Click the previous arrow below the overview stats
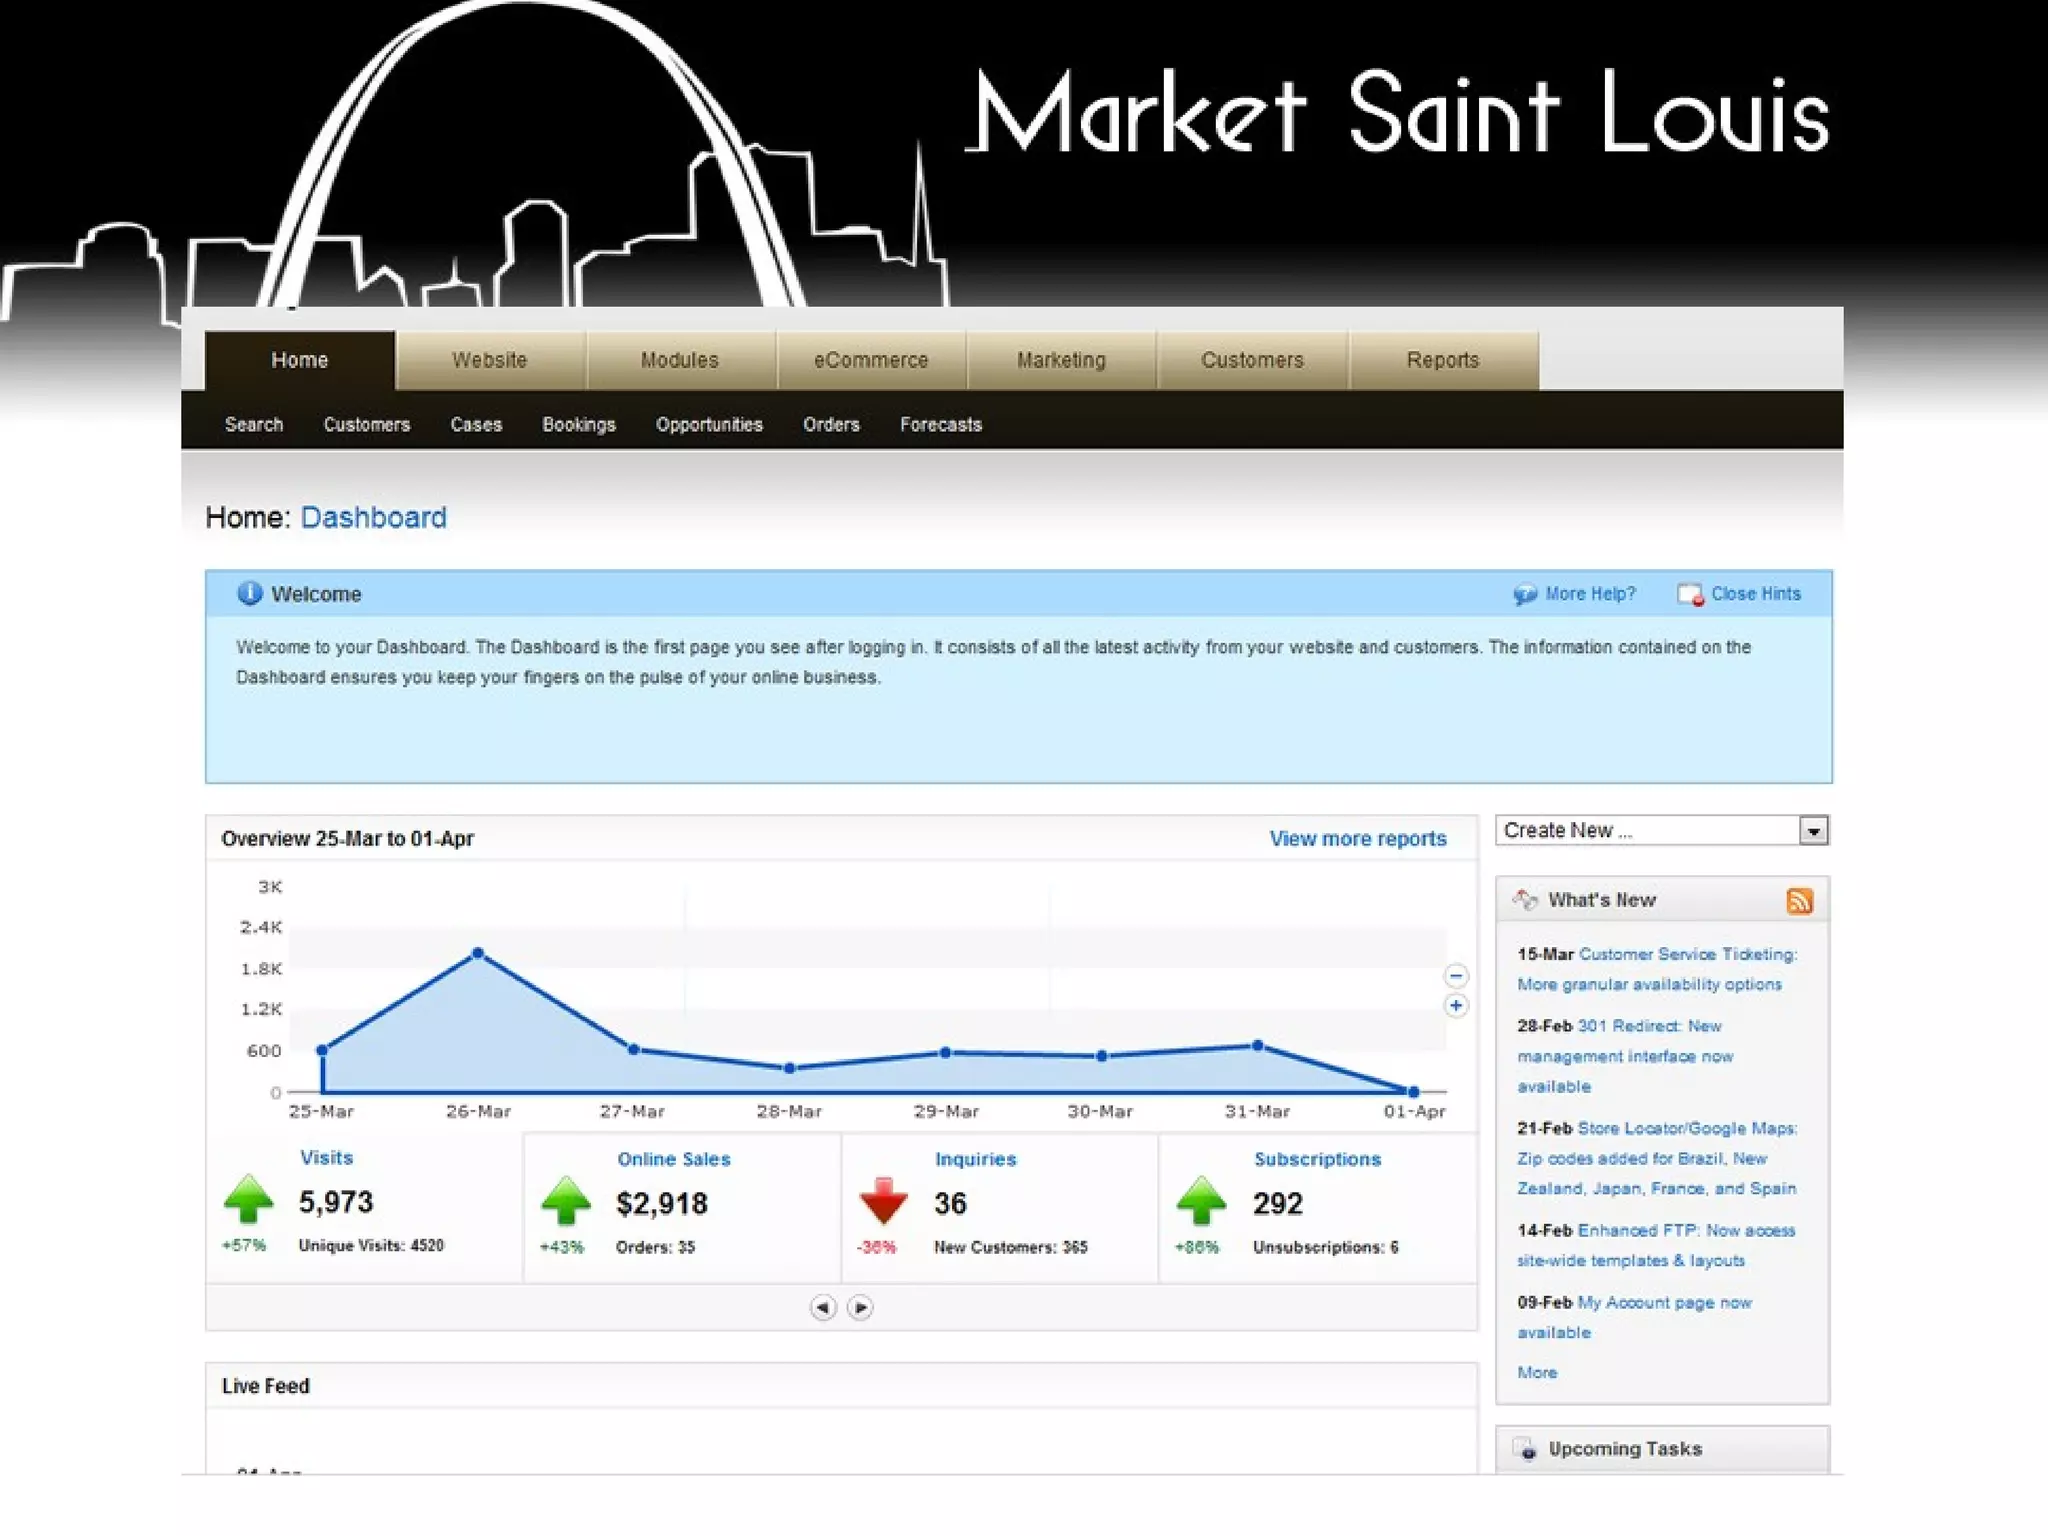Viewport: 2048px width, 1536px height. (822, 1307)
